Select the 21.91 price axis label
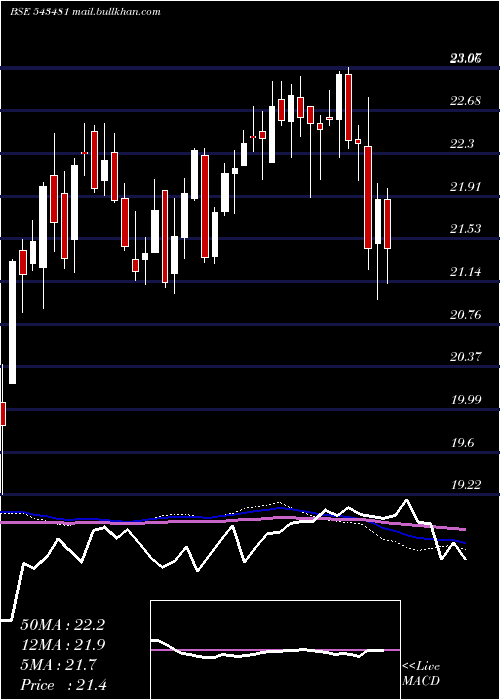Screen dimensions: 500x700 click(x=466, y=187)
